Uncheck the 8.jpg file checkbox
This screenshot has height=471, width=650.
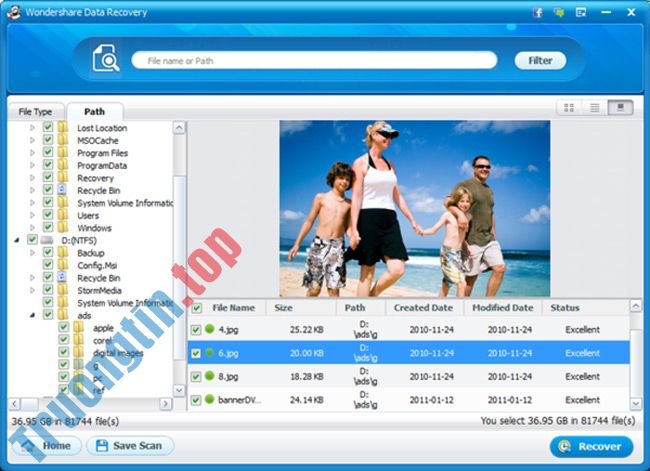point(196,376)
